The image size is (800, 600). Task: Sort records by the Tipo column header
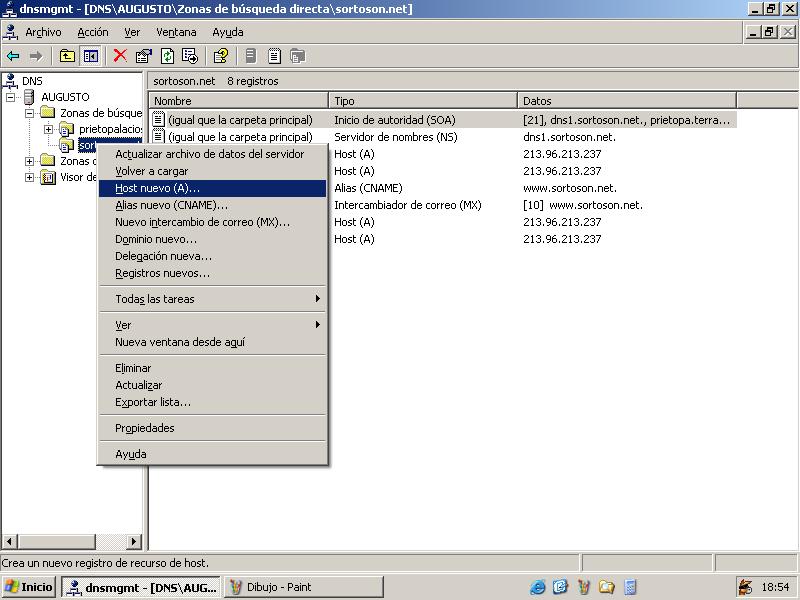pos(423,101)
